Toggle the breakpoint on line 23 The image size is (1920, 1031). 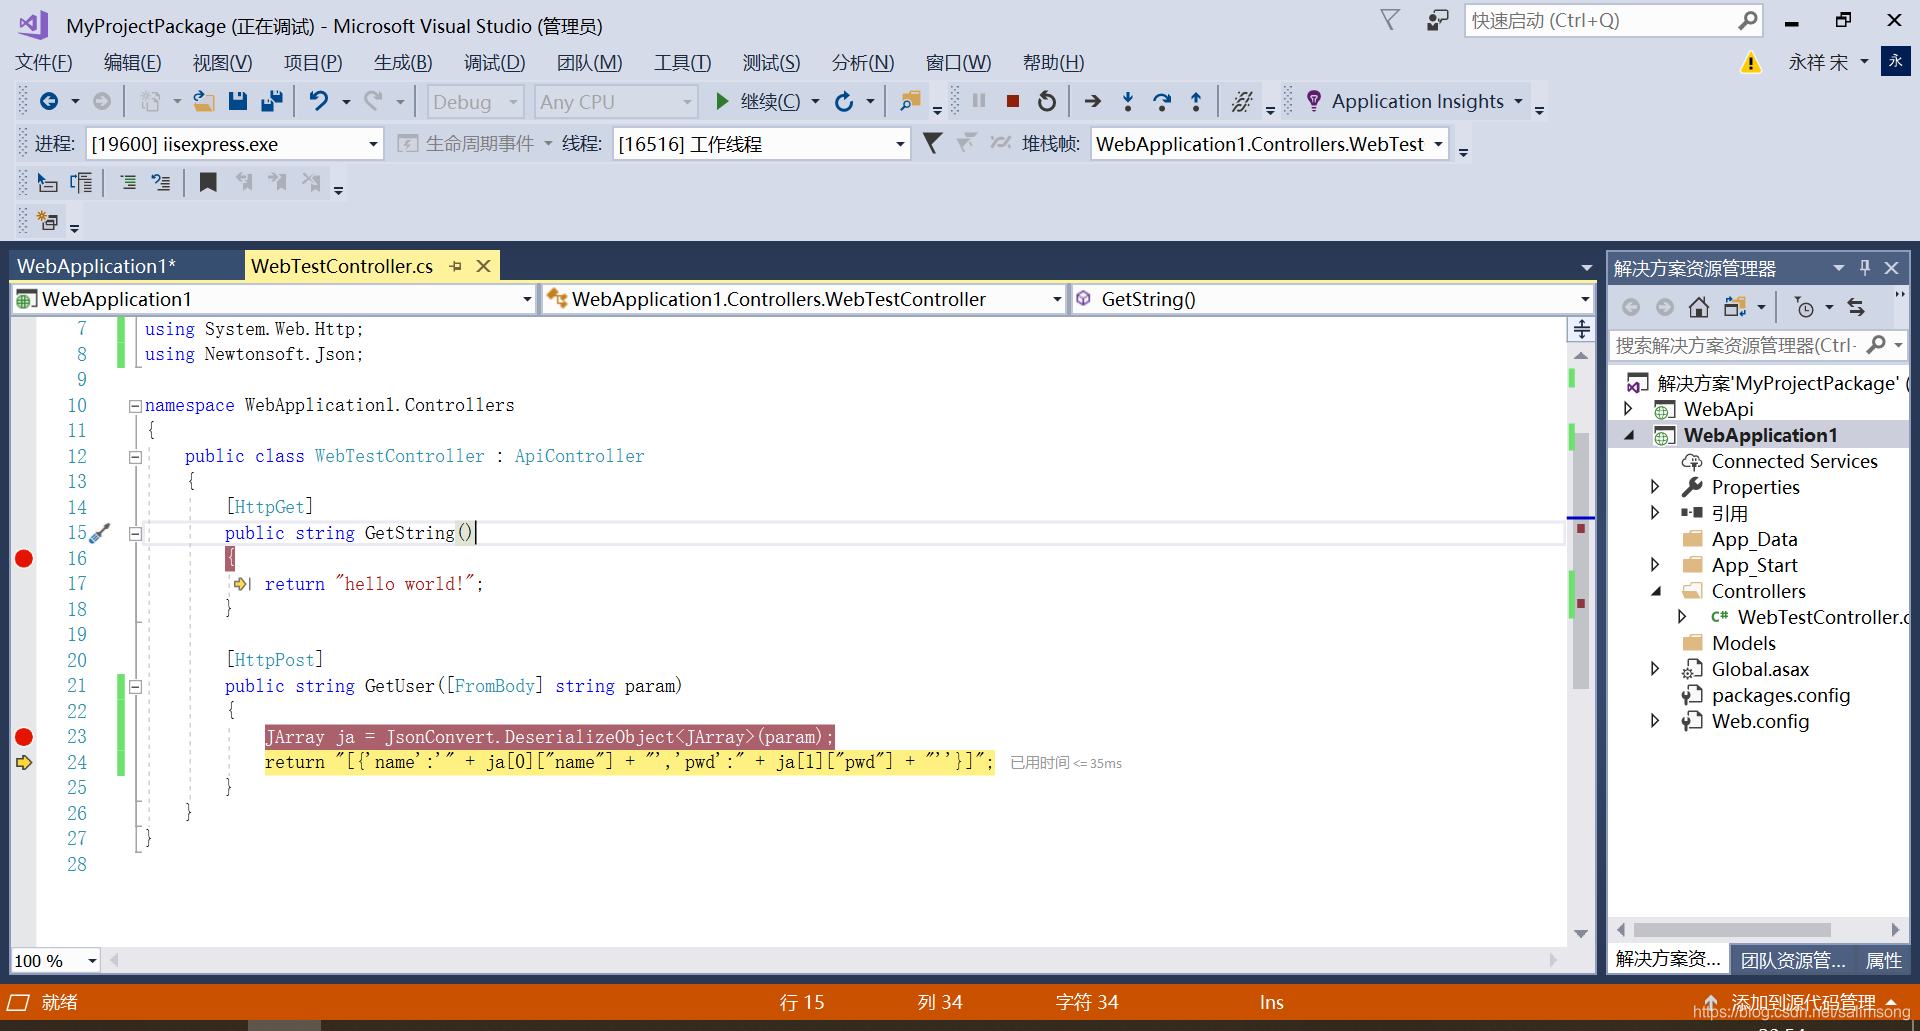coord(23,737)
